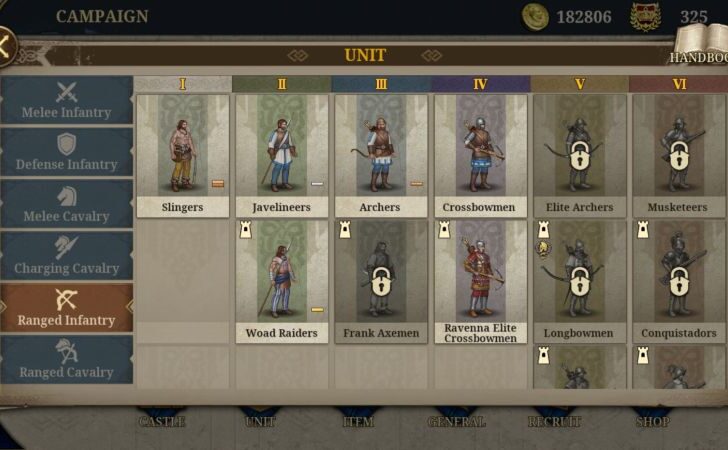728x450 pixels.
Task: Click the tier IV column header
Action: [481, 84]
